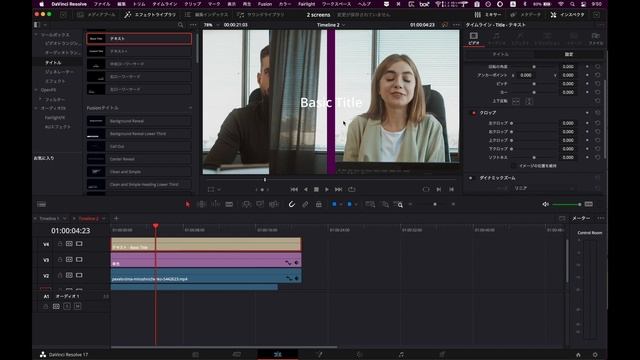Select the highlighted Basic Title テキスト item
Screen dimensions: 640x360
pos(139,38)
